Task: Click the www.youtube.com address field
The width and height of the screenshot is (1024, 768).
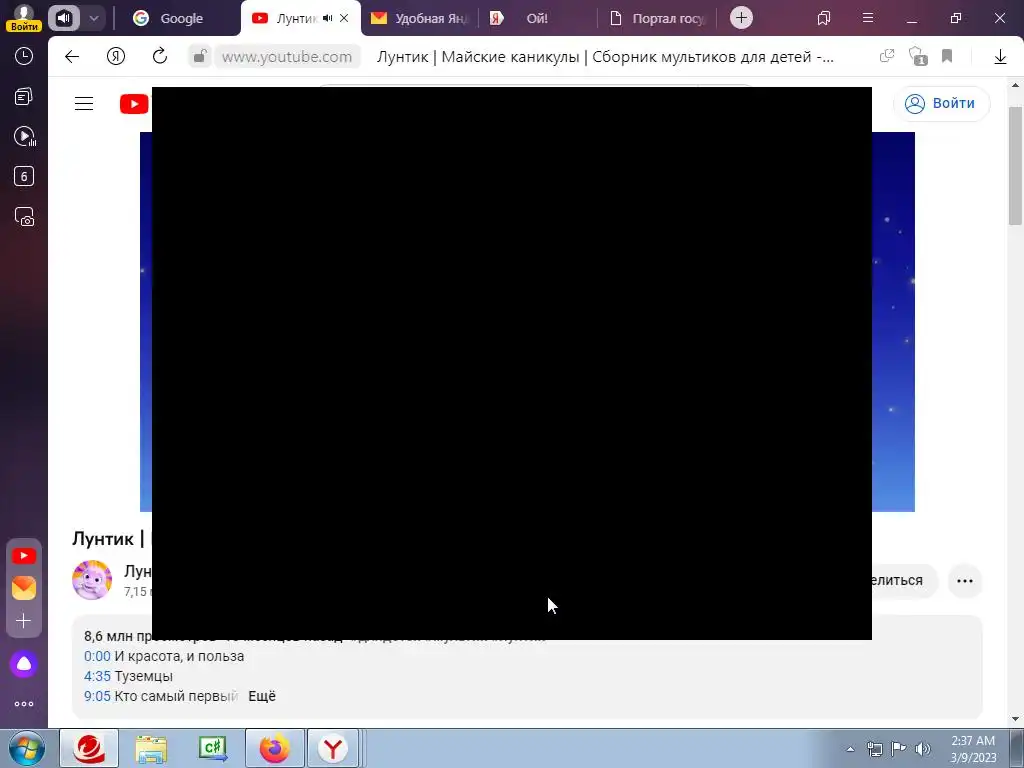Action: 287,57
